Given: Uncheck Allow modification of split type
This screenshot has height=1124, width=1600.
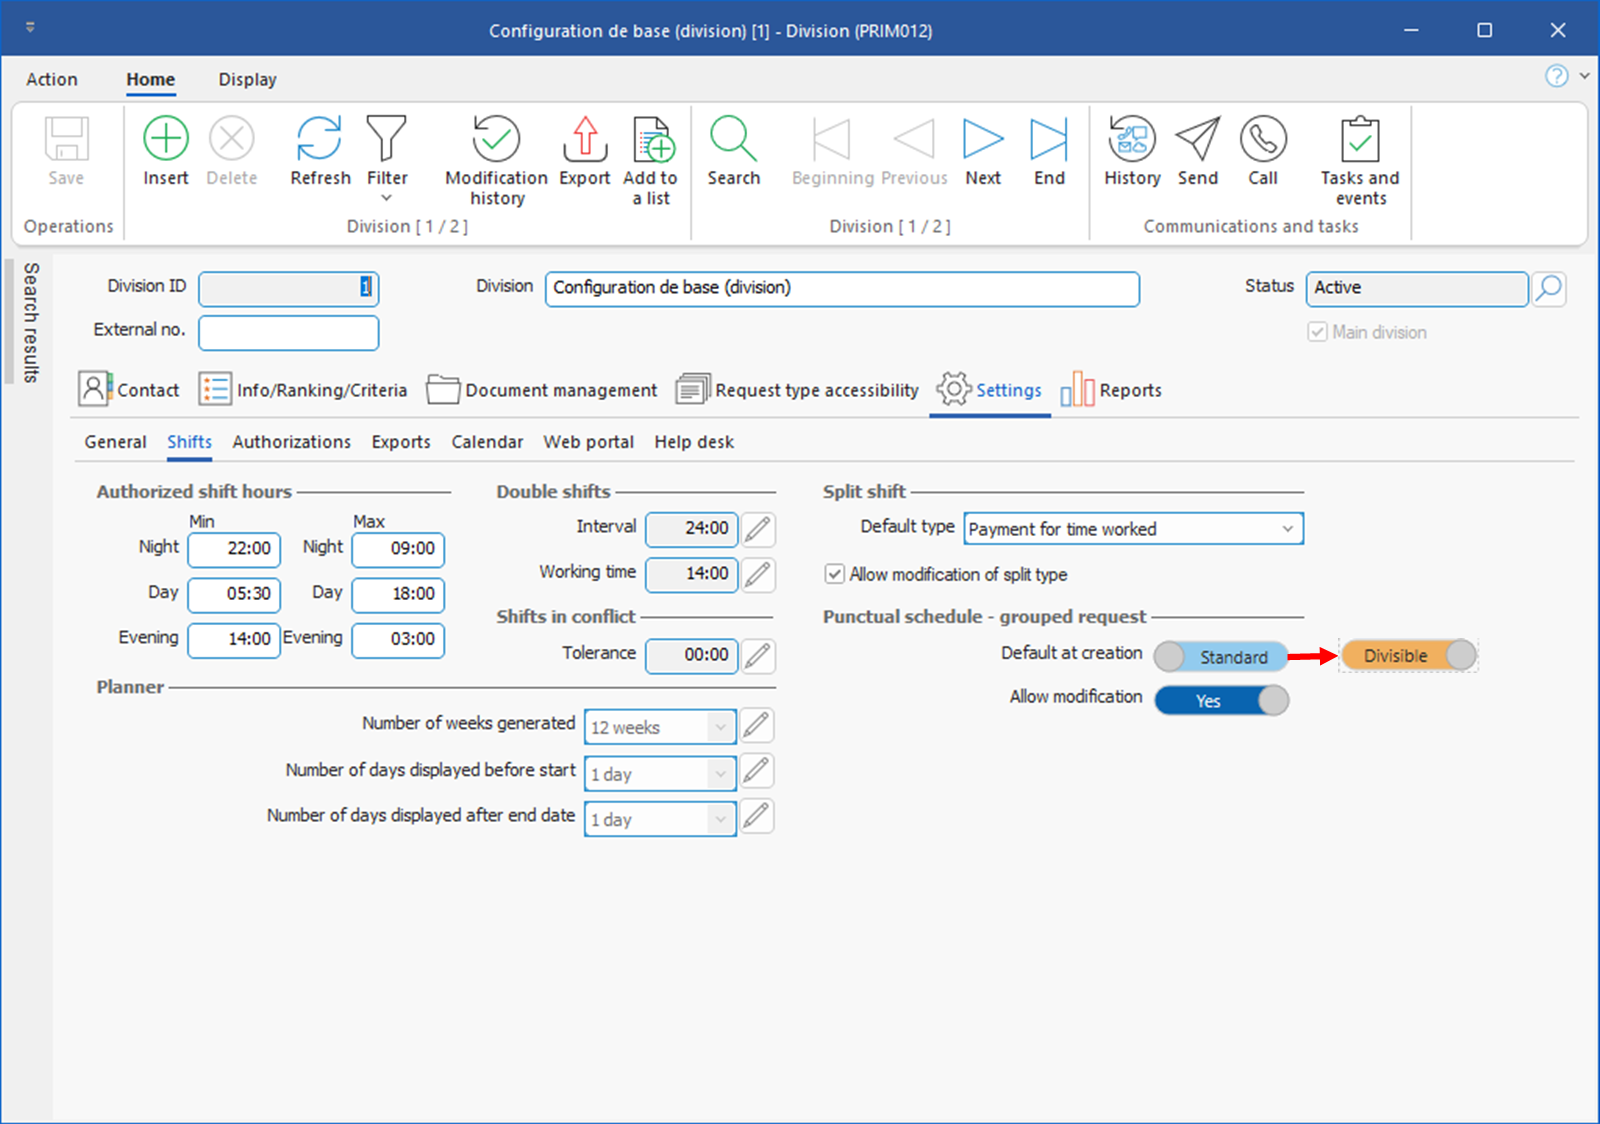Looking at the screenshot, I should (834, 574).
